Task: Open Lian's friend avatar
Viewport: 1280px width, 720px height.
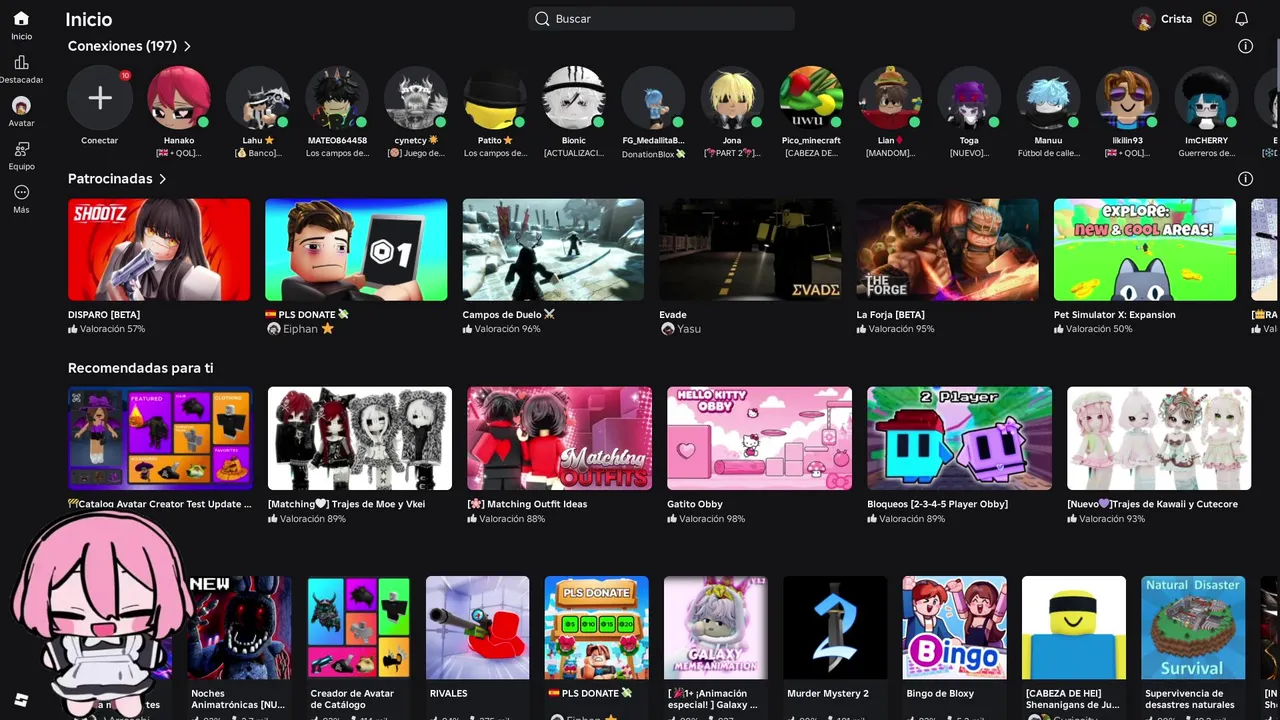Action: coord(890,98)
